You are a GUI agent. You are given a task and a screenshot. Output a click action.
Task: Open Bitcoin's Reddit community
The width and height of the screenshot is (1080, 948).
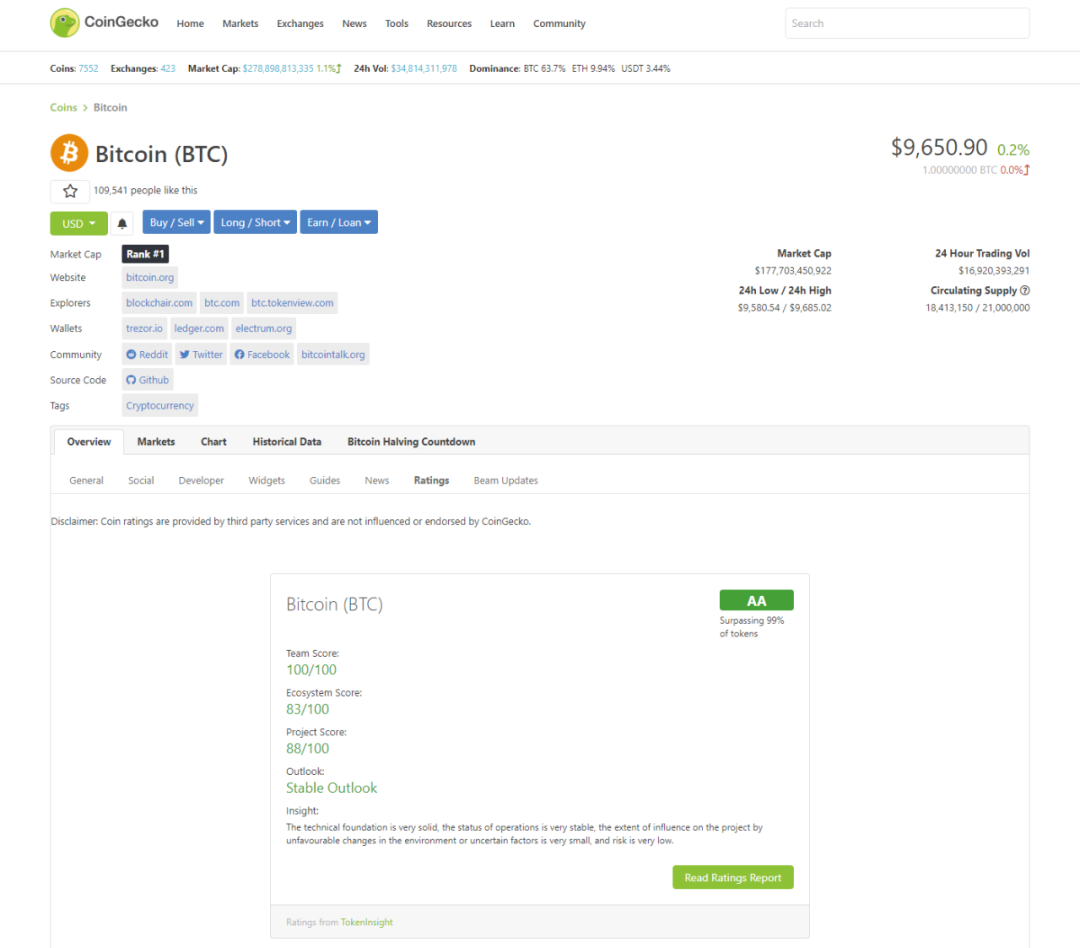146,353
